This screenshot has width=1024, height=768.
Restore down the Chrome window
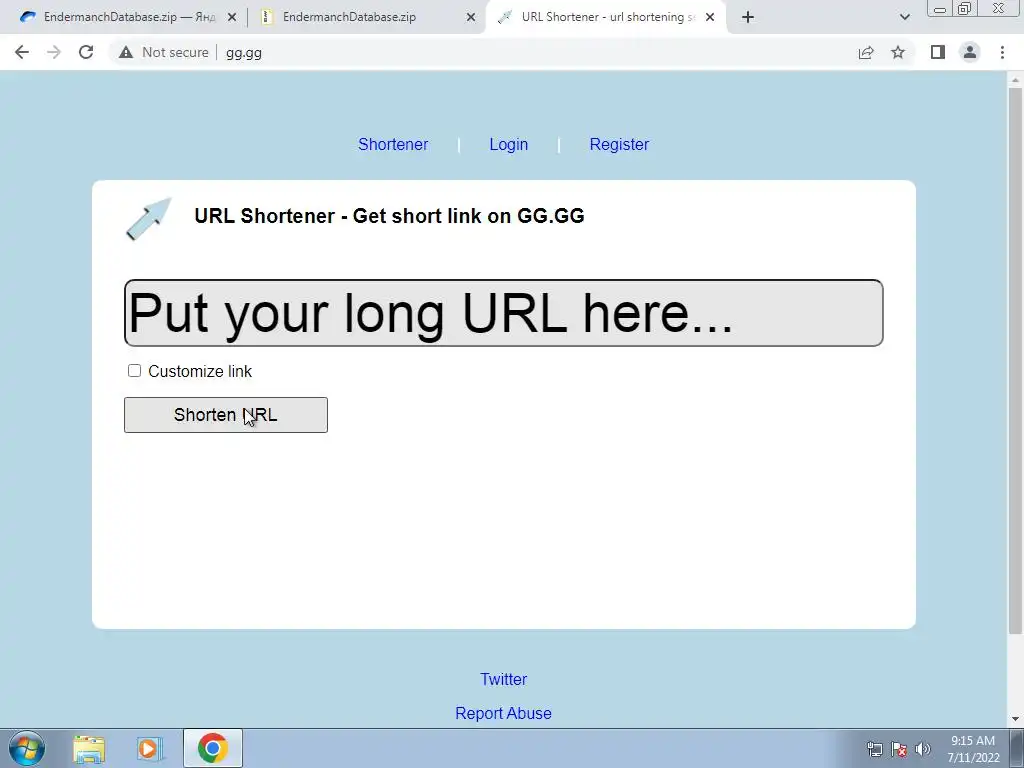965,8
